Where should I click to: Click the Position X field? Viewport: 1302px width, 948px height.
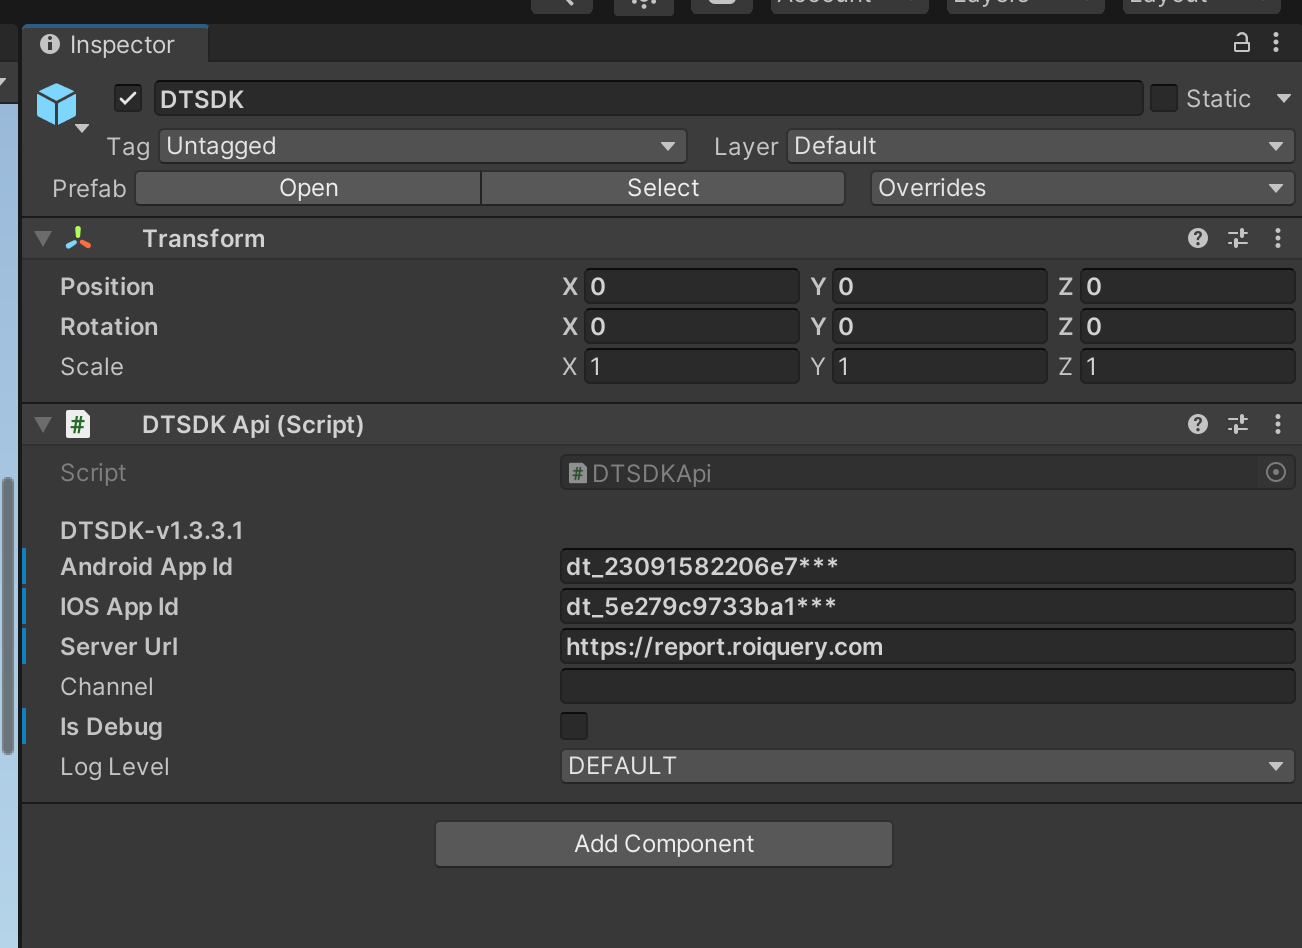pyautogui.click(x=692, y=287)
